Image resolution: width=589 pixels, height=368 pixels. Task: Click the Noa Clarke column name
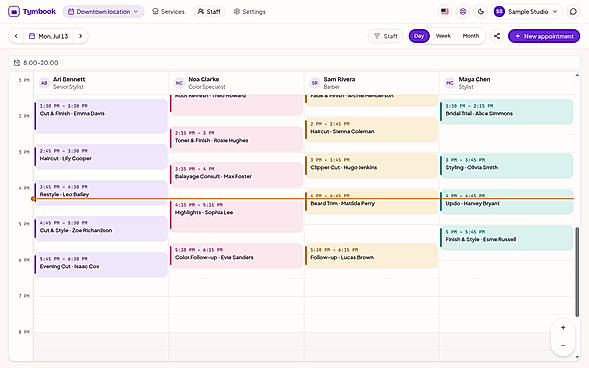point(204,79)
